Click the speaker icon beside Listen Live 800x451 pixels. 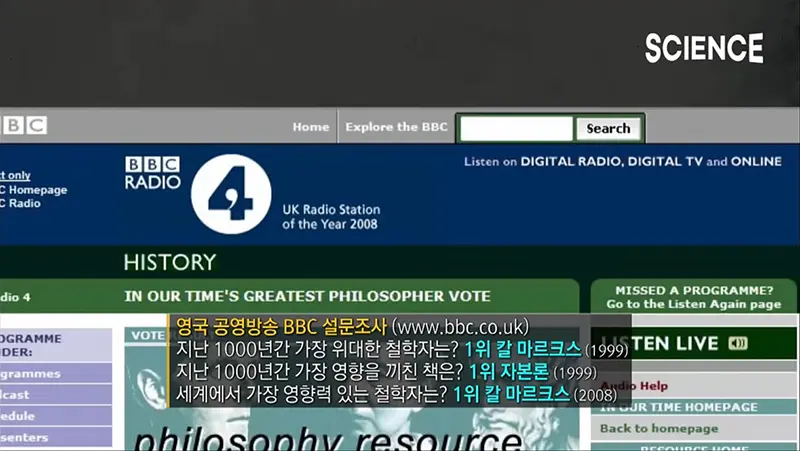pos(738,343)
